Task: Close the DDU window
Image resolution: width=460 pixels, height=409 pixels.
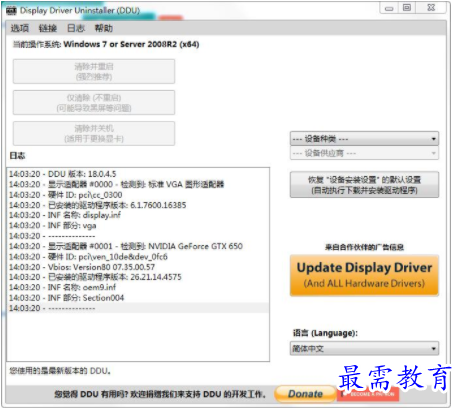Action: pos(431,8)
